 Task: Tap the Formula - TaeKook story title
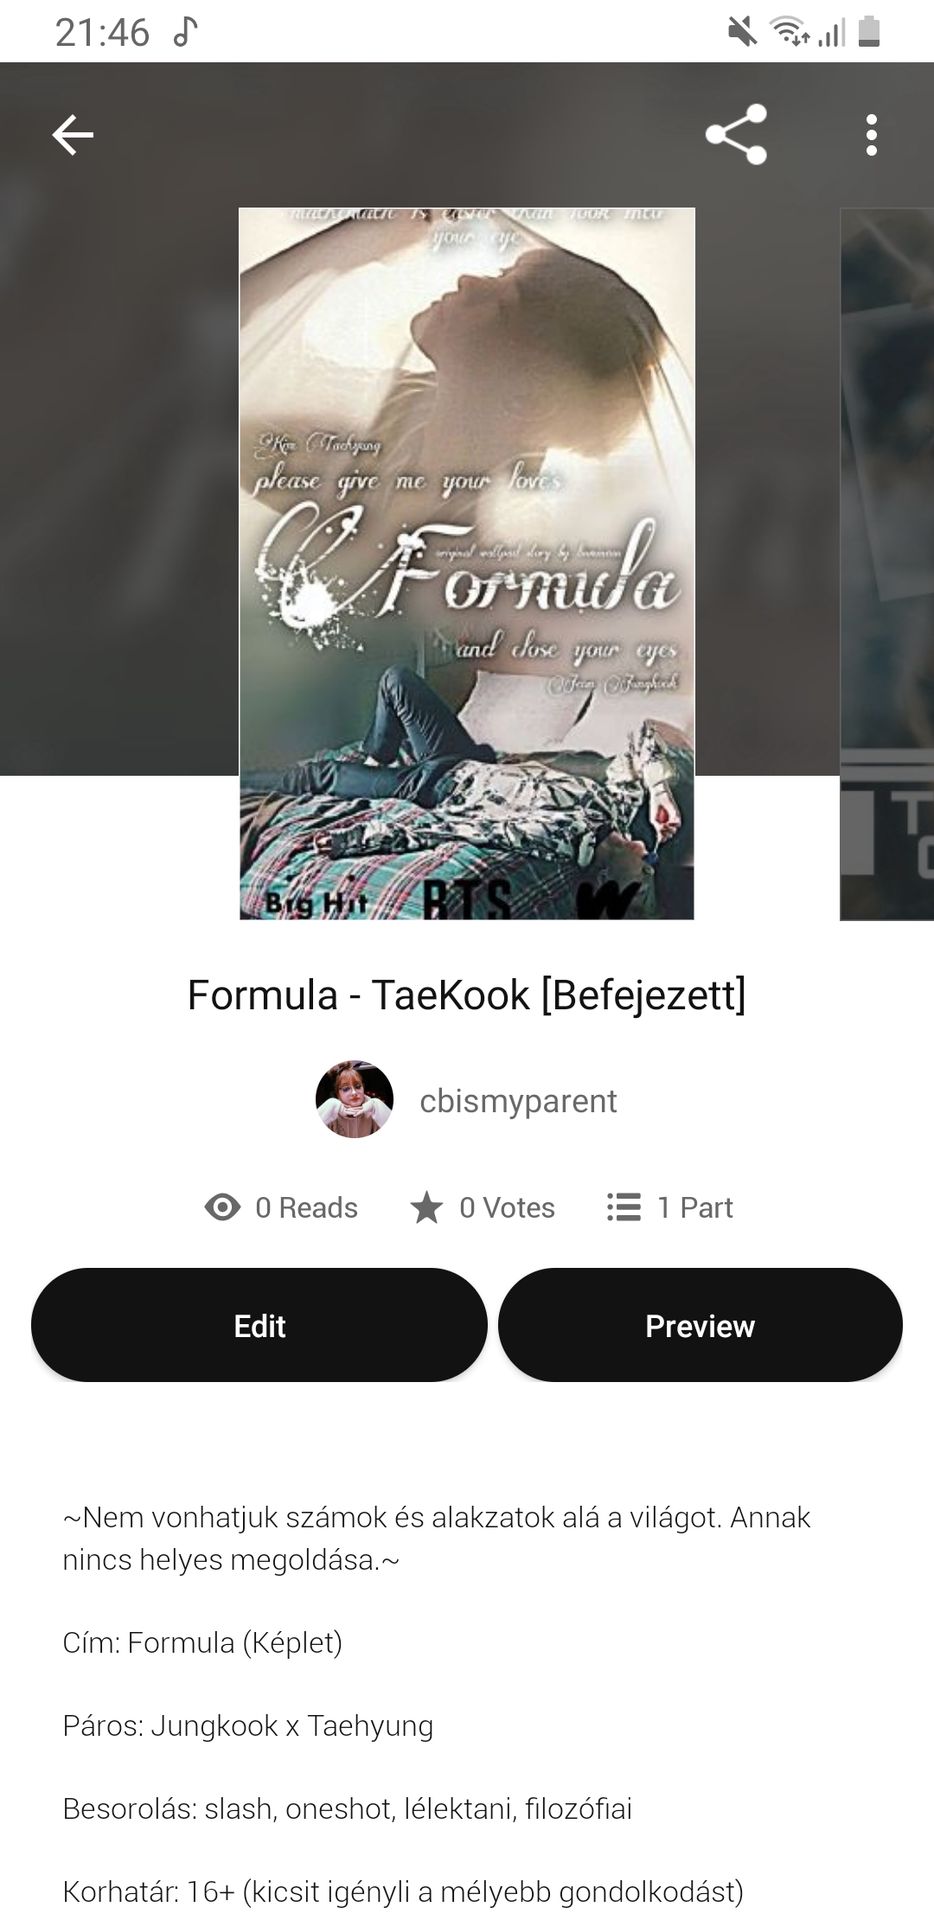[466, 995]
